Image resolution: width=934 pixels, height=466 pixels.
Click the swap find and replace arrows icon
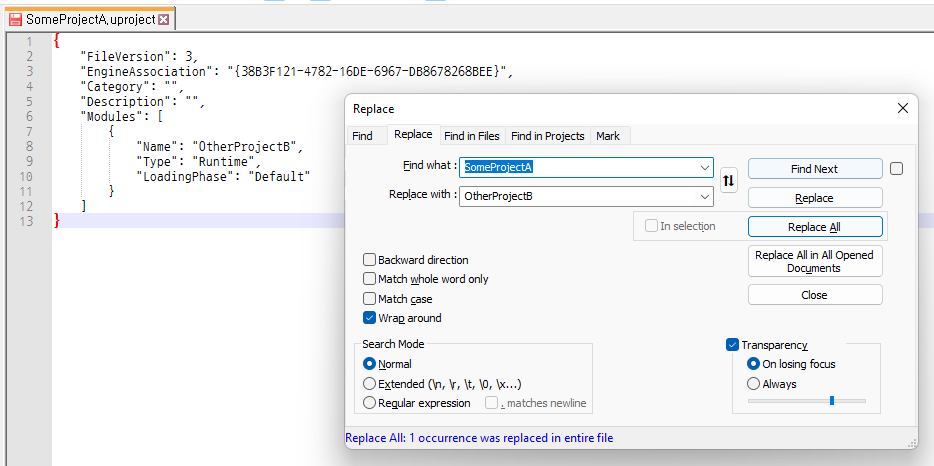pos(729,181)
